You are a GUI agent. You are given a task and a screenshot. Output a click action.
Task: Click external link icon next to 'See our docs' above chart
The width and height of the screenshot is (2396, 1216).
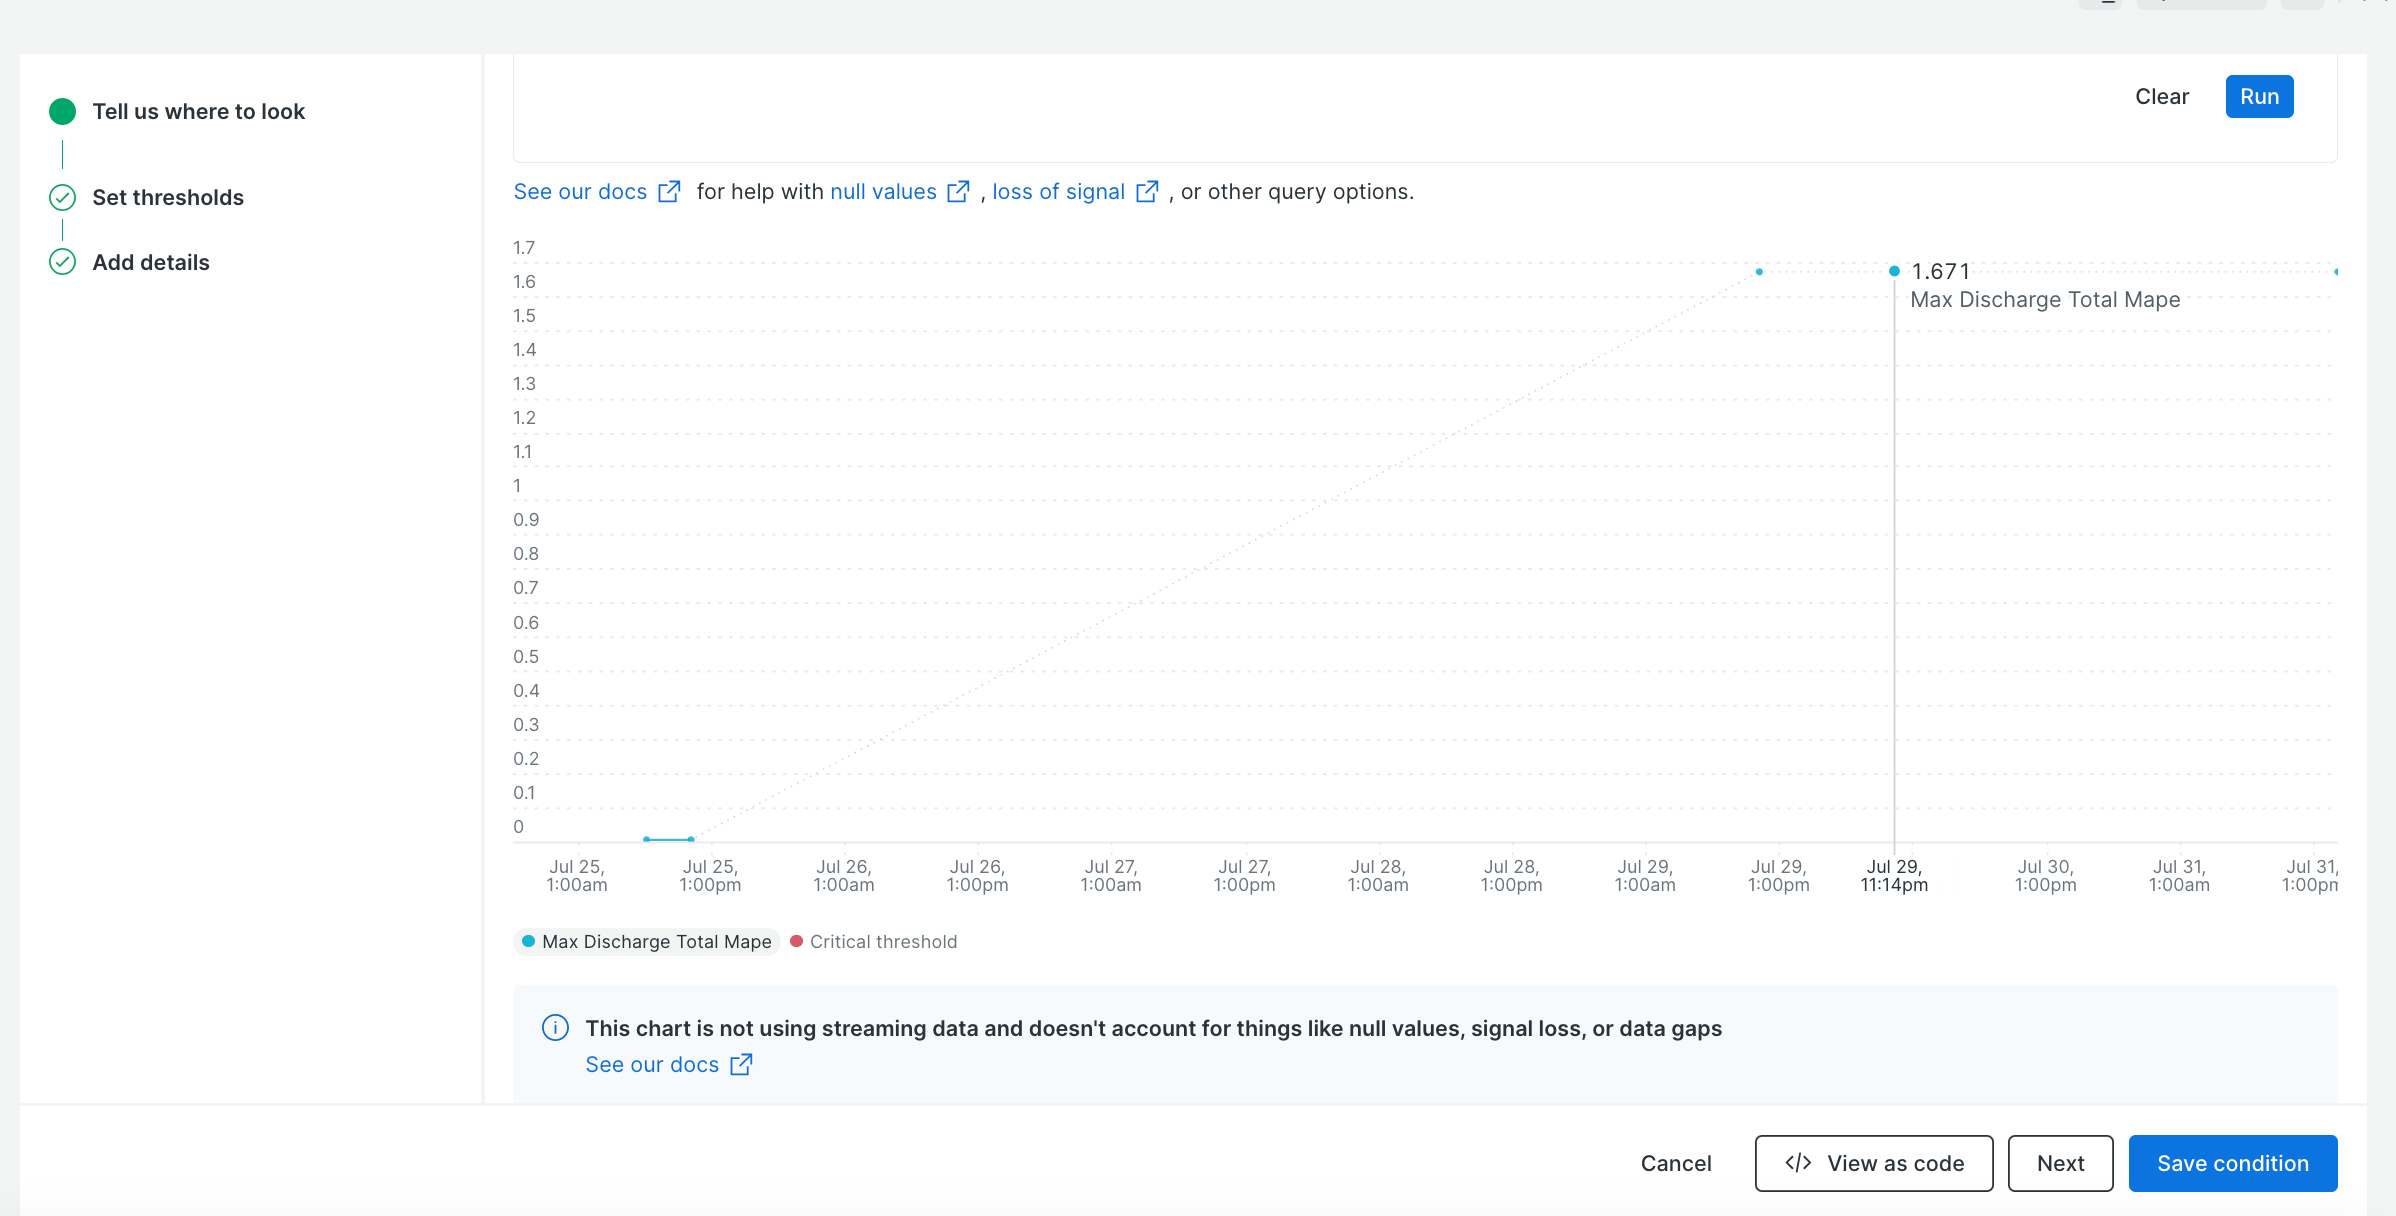point(669,191)
